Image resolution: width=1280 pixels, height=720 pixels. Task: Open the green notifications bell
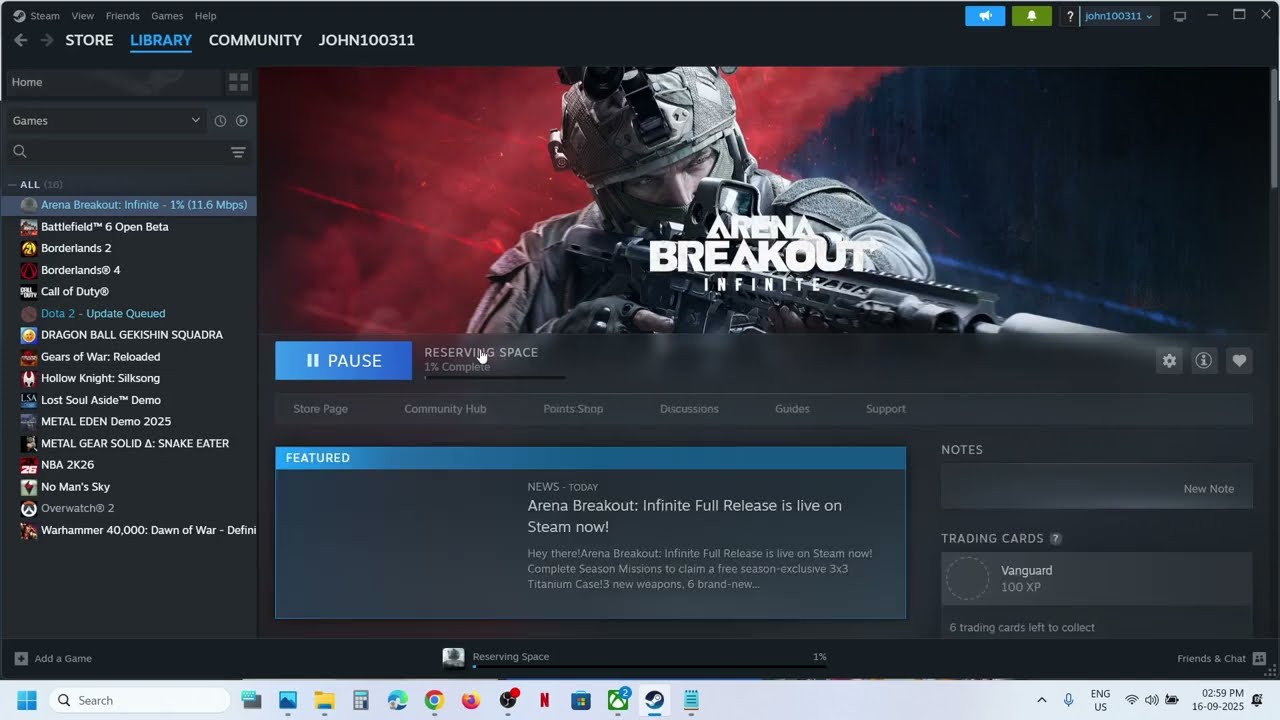click(1031, 16)
